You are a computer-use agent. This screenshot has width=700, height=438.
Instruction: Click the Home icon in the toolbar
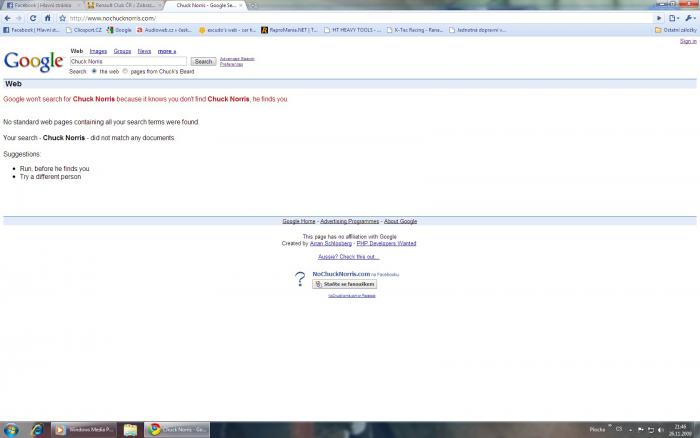click(46, 18)
